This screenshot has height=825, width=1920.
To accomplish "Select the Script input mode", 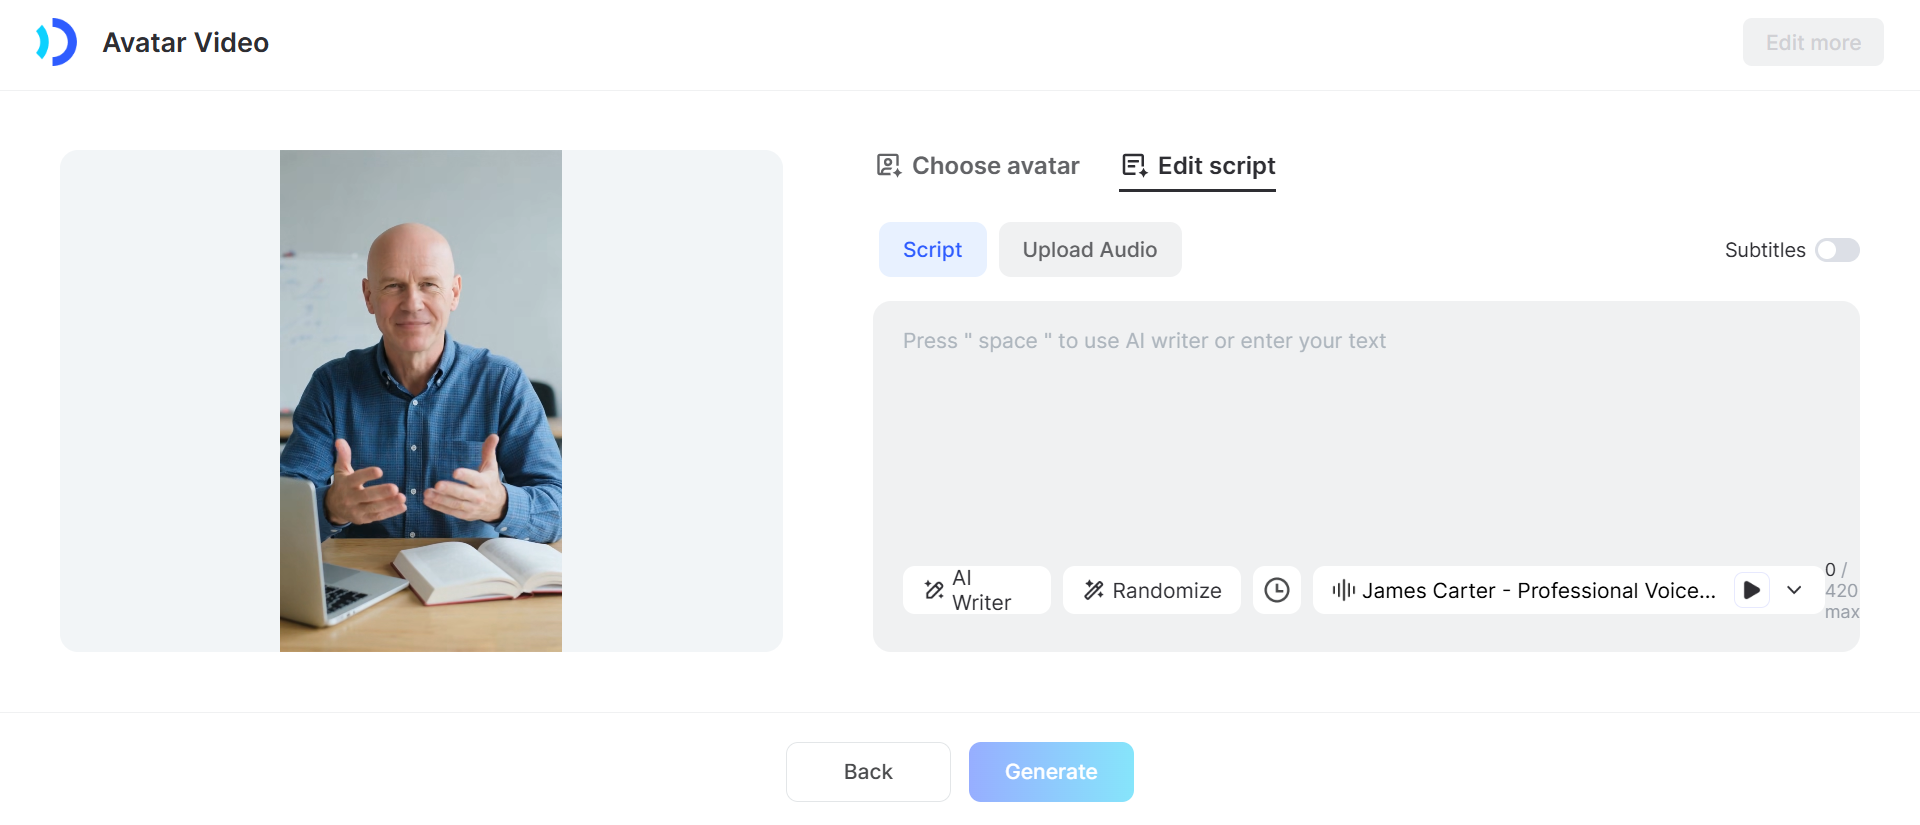I will pos(932,250).
